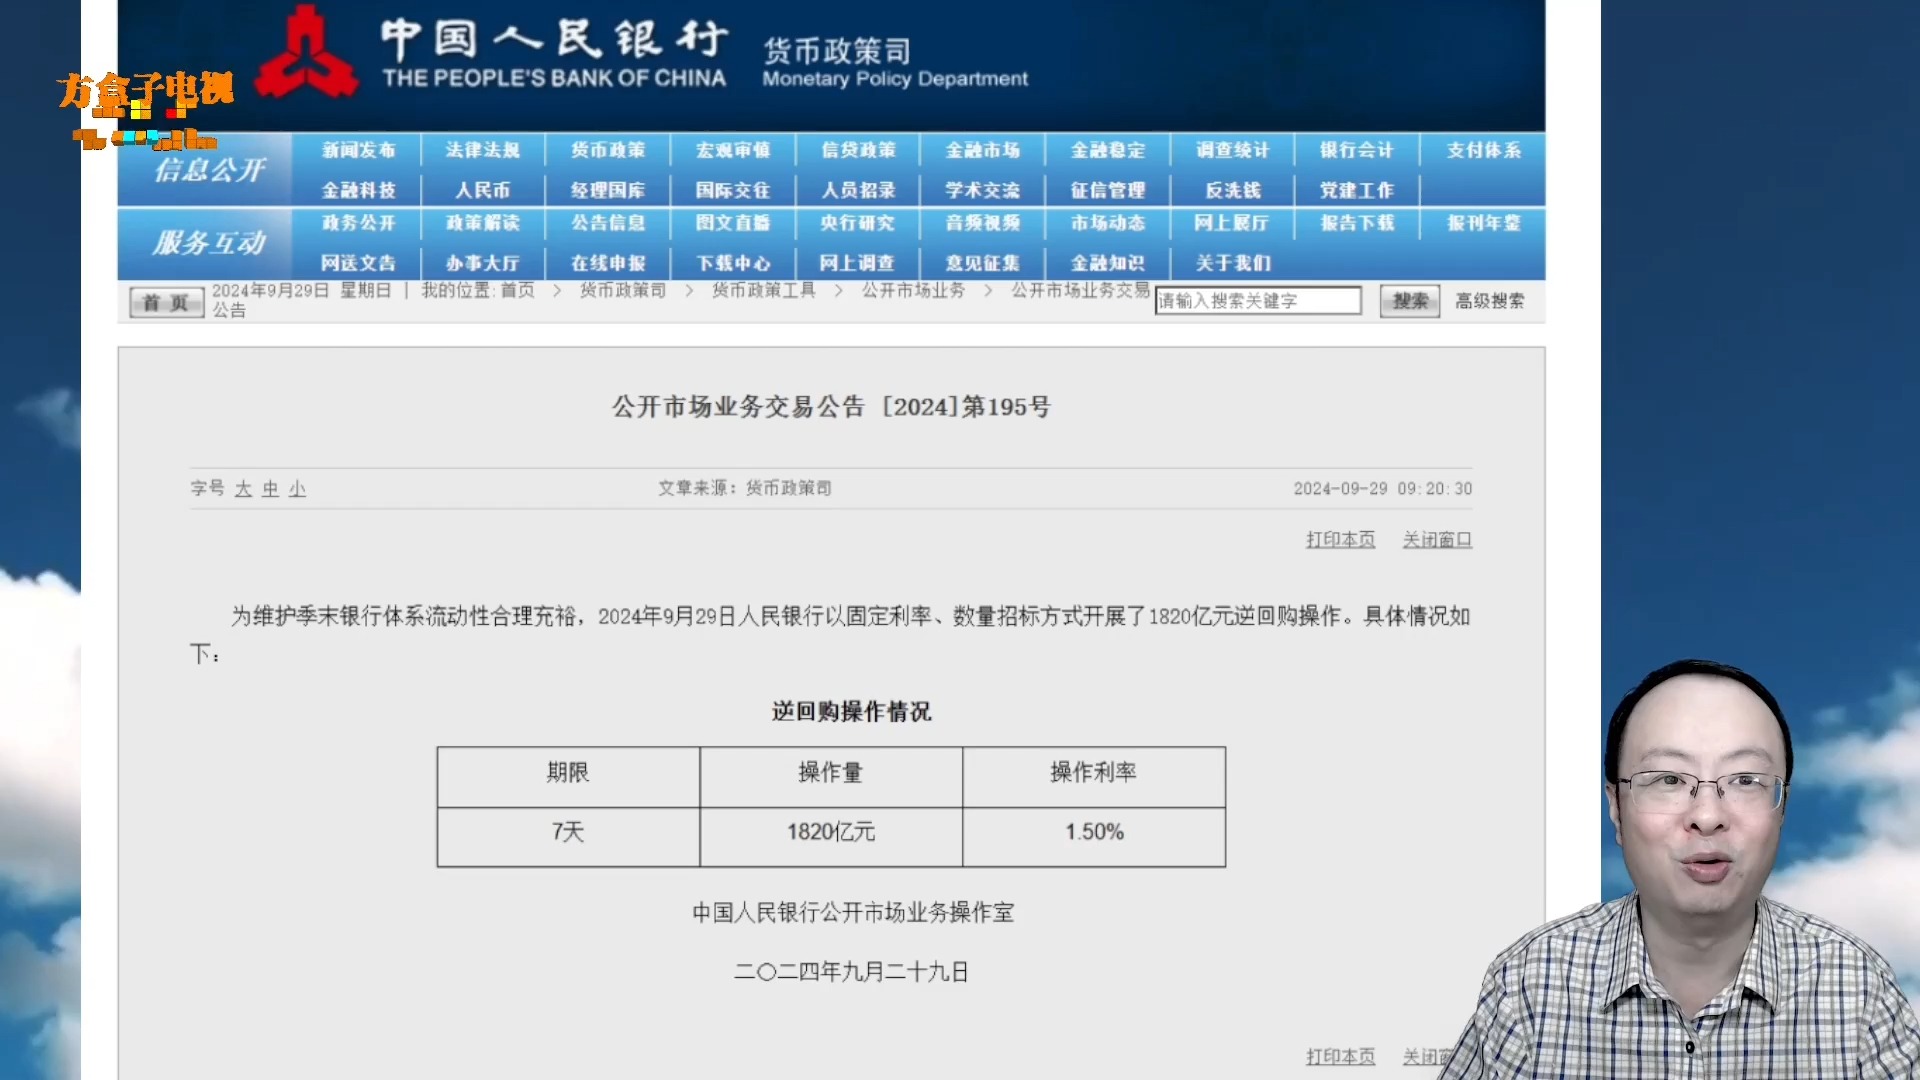
Task: Set font size to large 大
Action: pyautogui.click(x=243, y=489)
